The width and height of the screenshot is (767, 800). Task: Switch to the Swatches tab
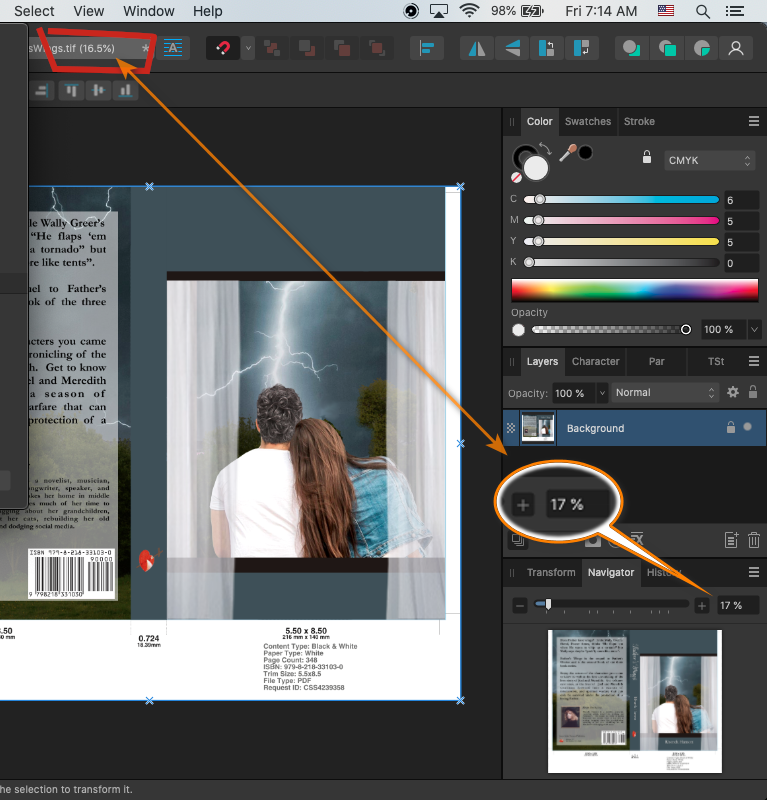[587, 122]
